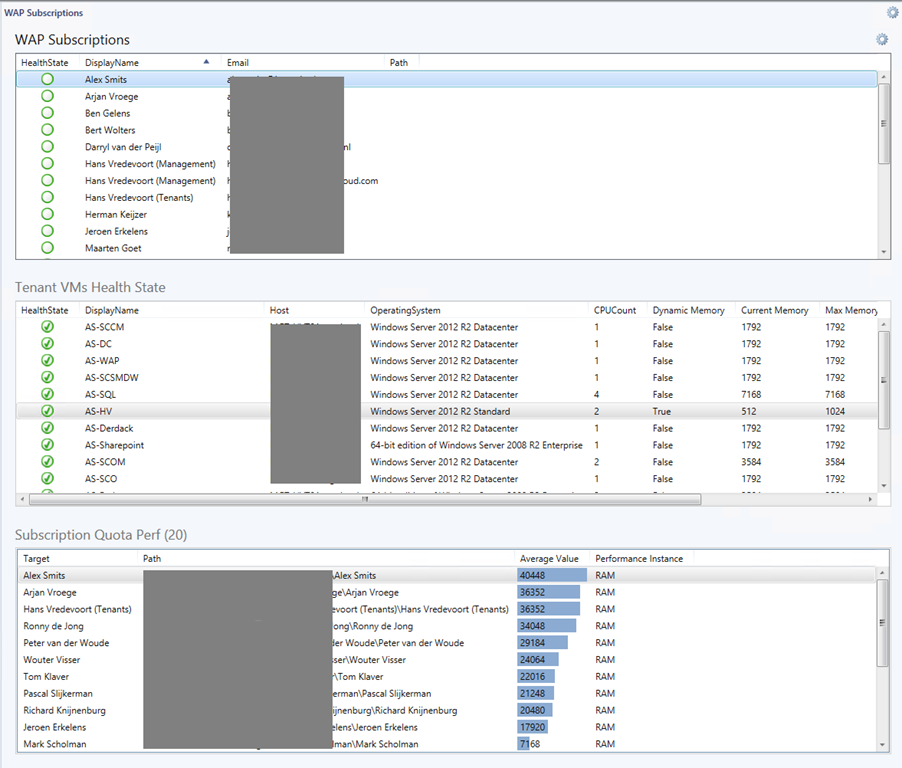Select Mark Scholman in quota targets
This screenshot has height=768, width=902.
coord(55,744)
